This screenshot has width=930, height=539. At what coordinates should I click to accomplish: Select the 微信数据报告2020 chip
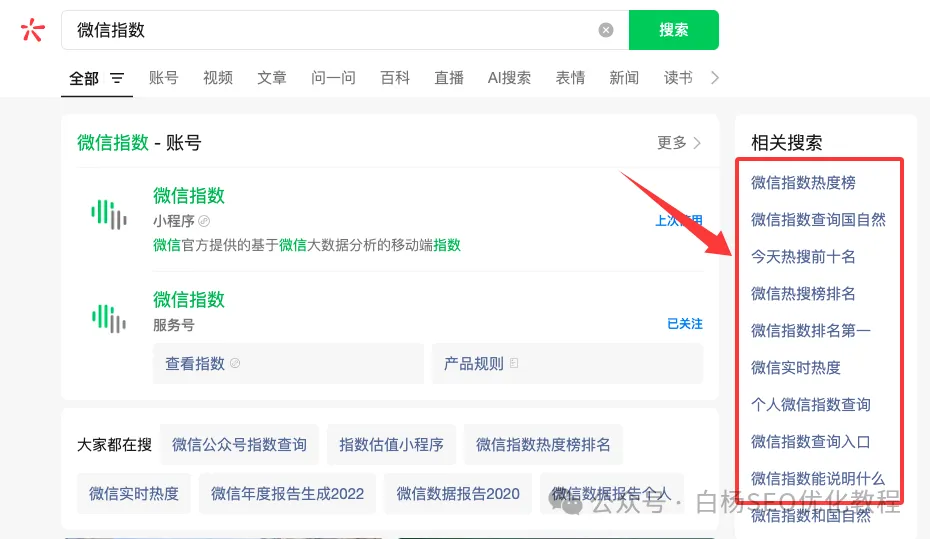click(458, 493)
